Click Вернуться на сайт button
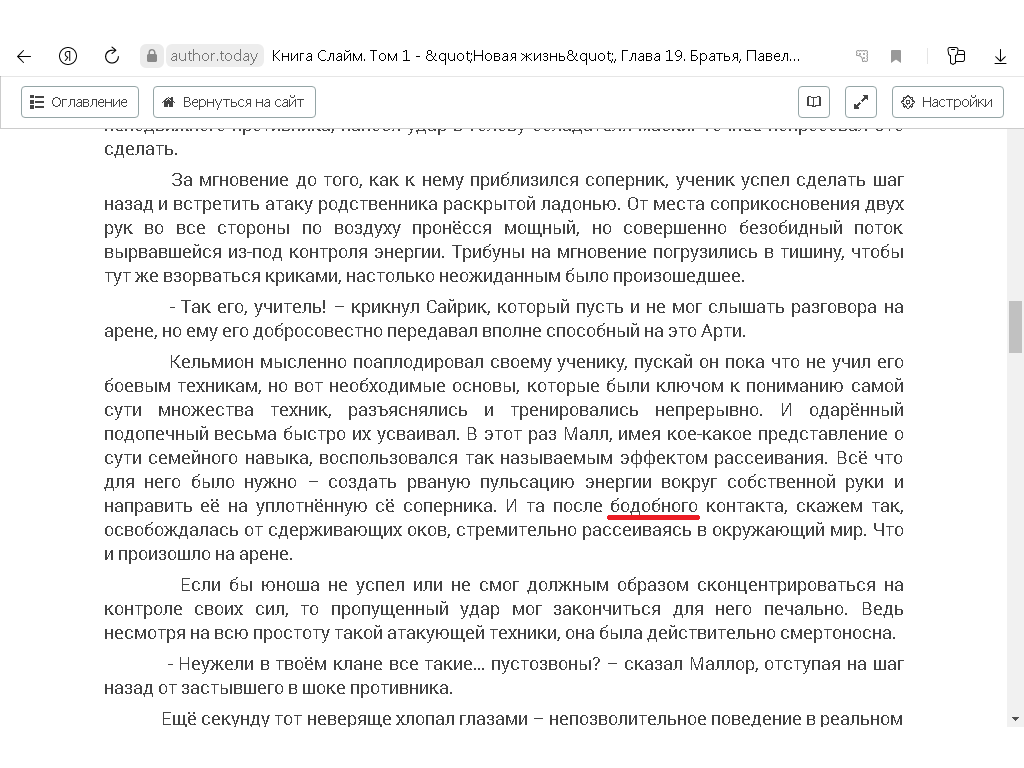 coord(234,102)
